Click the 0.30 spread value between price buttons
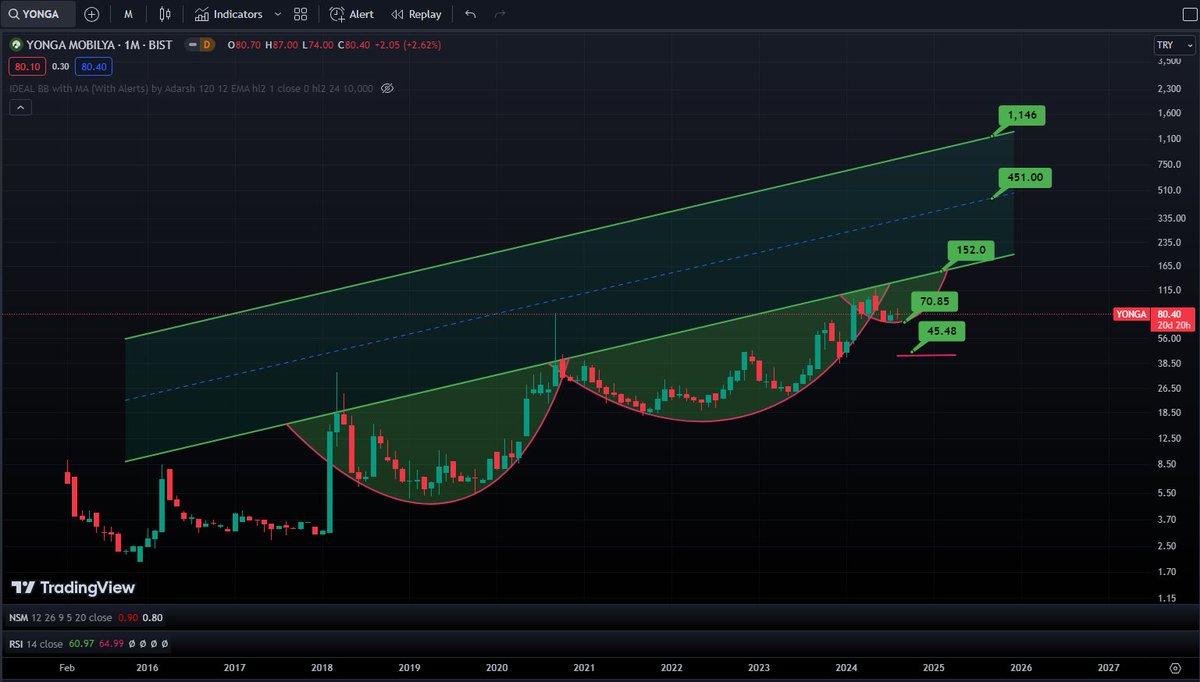This screenshot has width=1200, height=682. tap(59, 66)
